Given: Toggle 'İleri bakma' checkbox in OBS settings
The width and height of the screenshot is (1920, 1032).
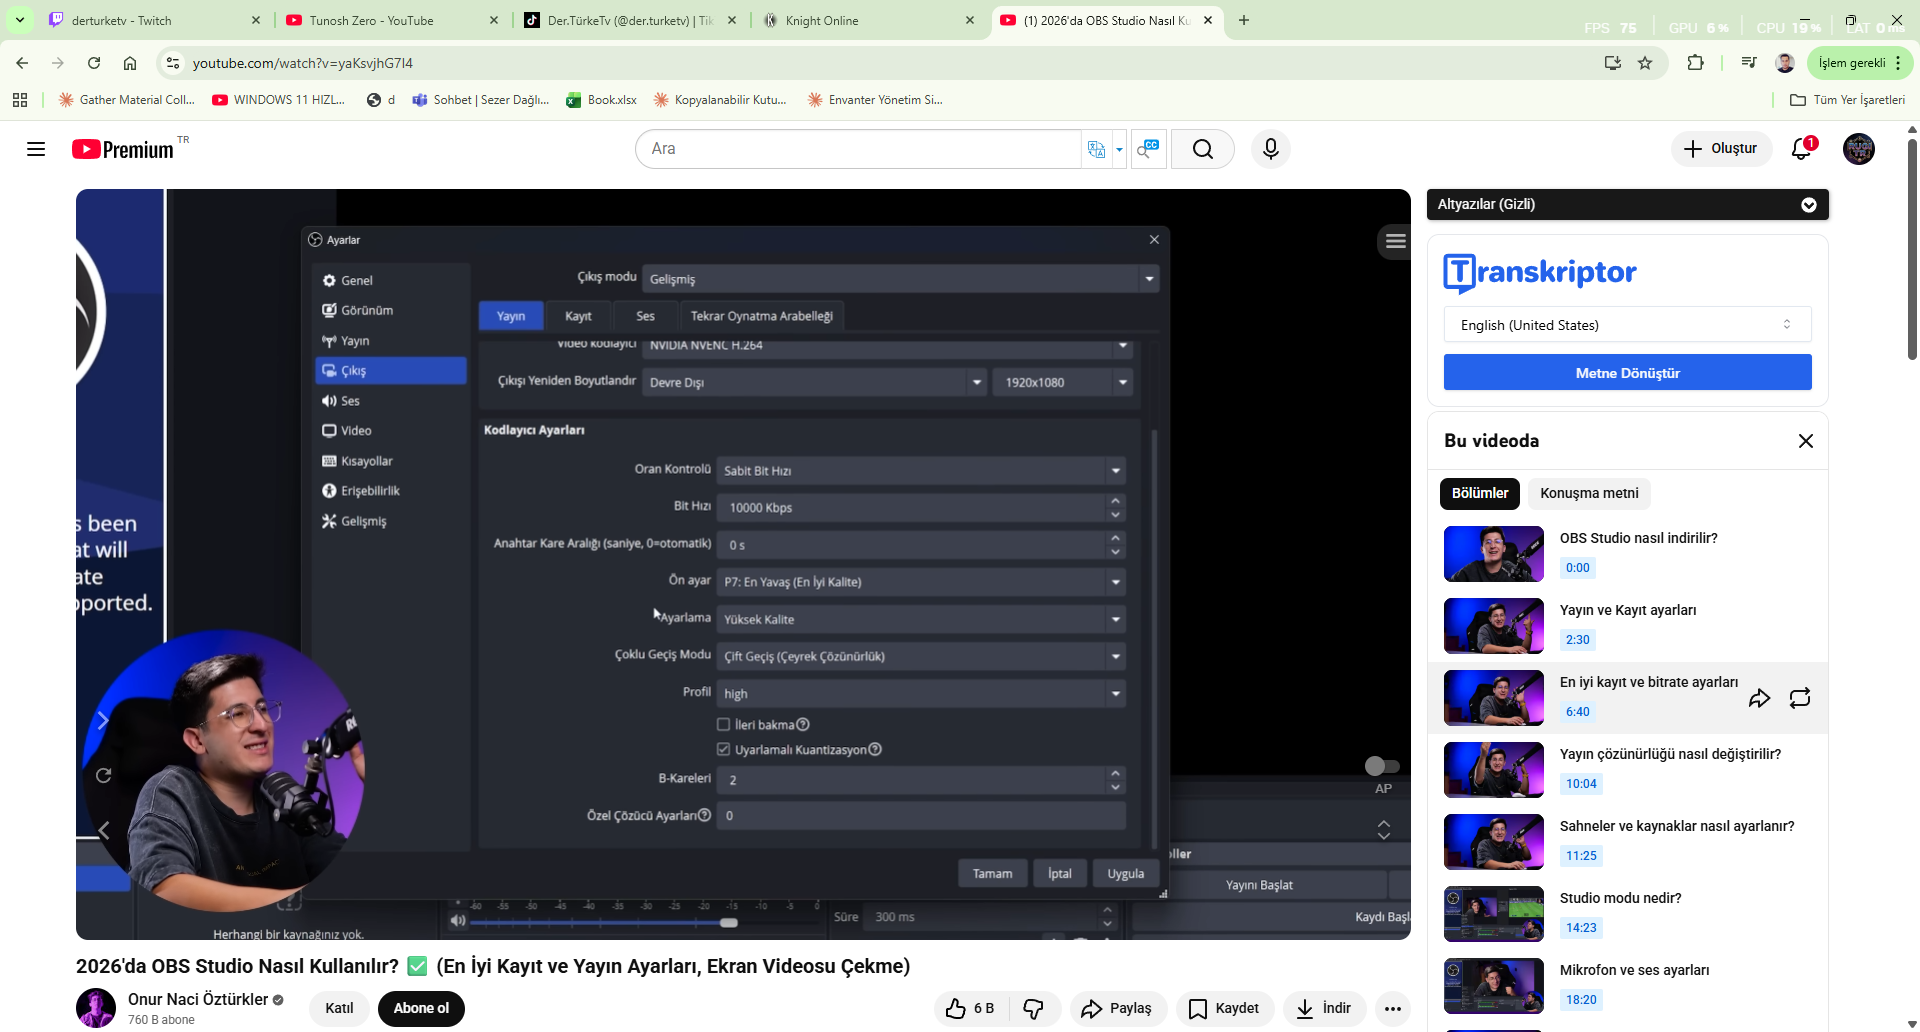Looking at the screenshot, I should [x=723, y=725].
